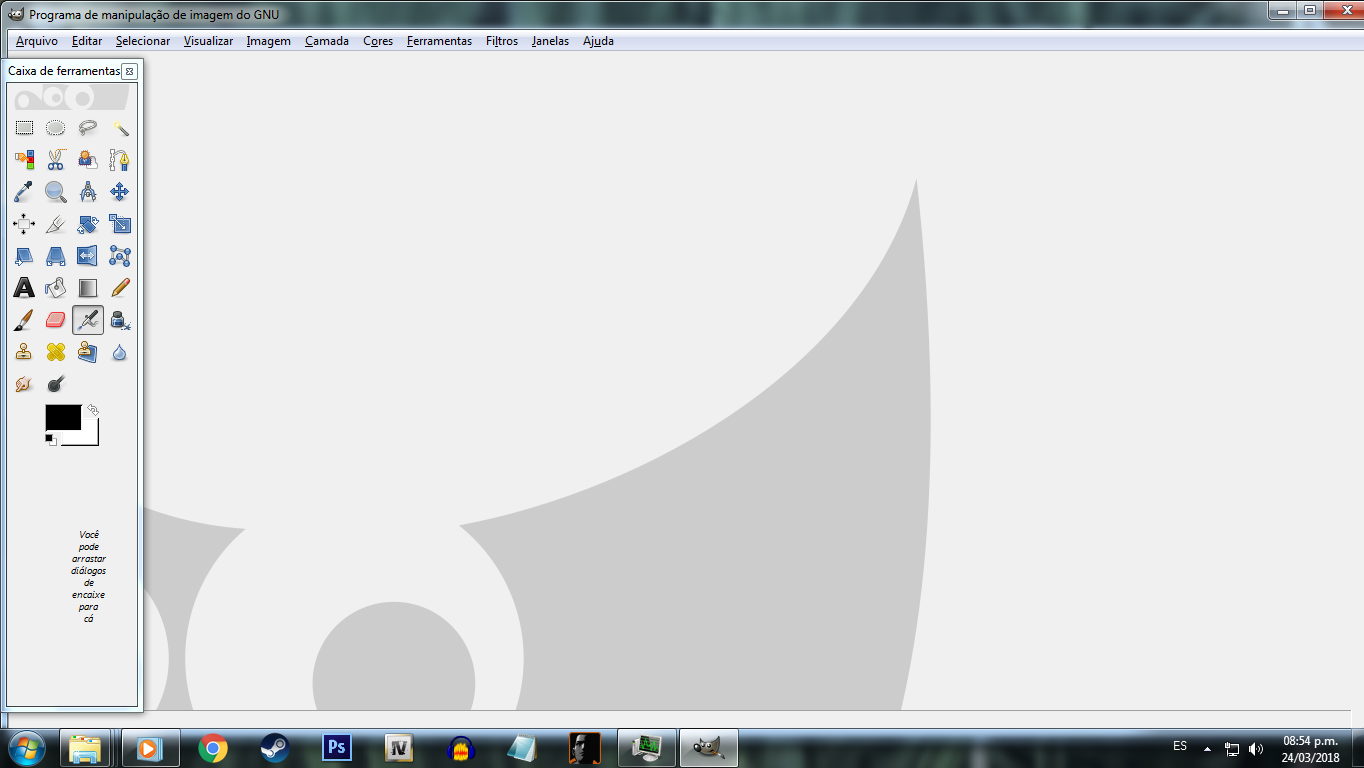Click the Selecionar menu
1364x768 pixels.
tap(143, 41)
